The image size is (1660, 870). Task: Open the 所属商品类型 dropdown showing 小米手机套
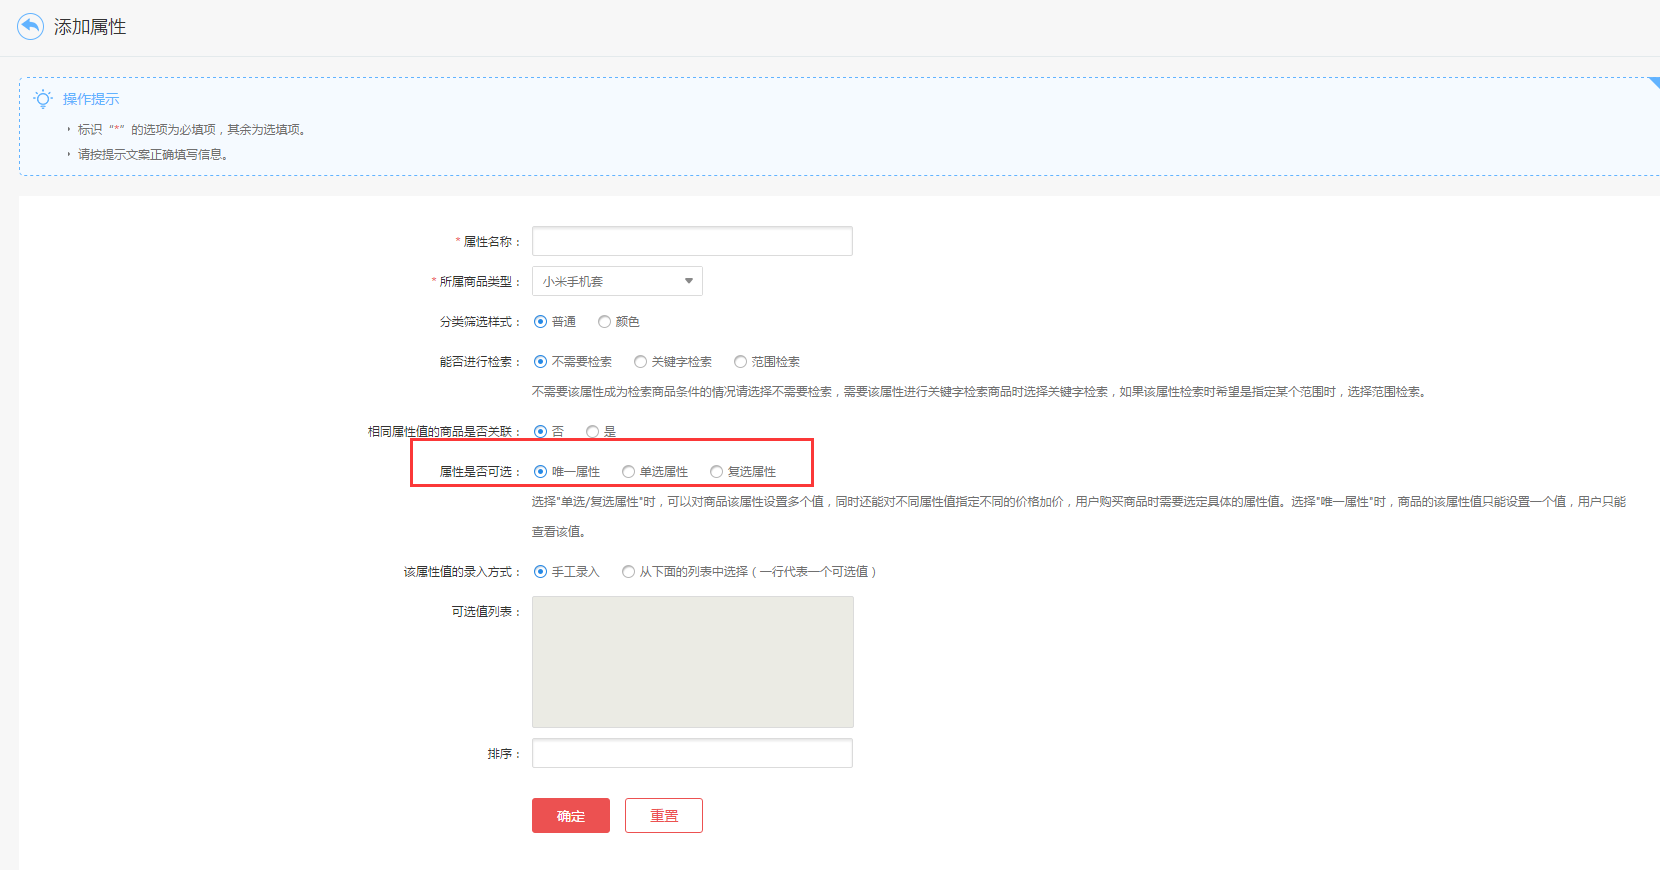[x=617, y=281]
